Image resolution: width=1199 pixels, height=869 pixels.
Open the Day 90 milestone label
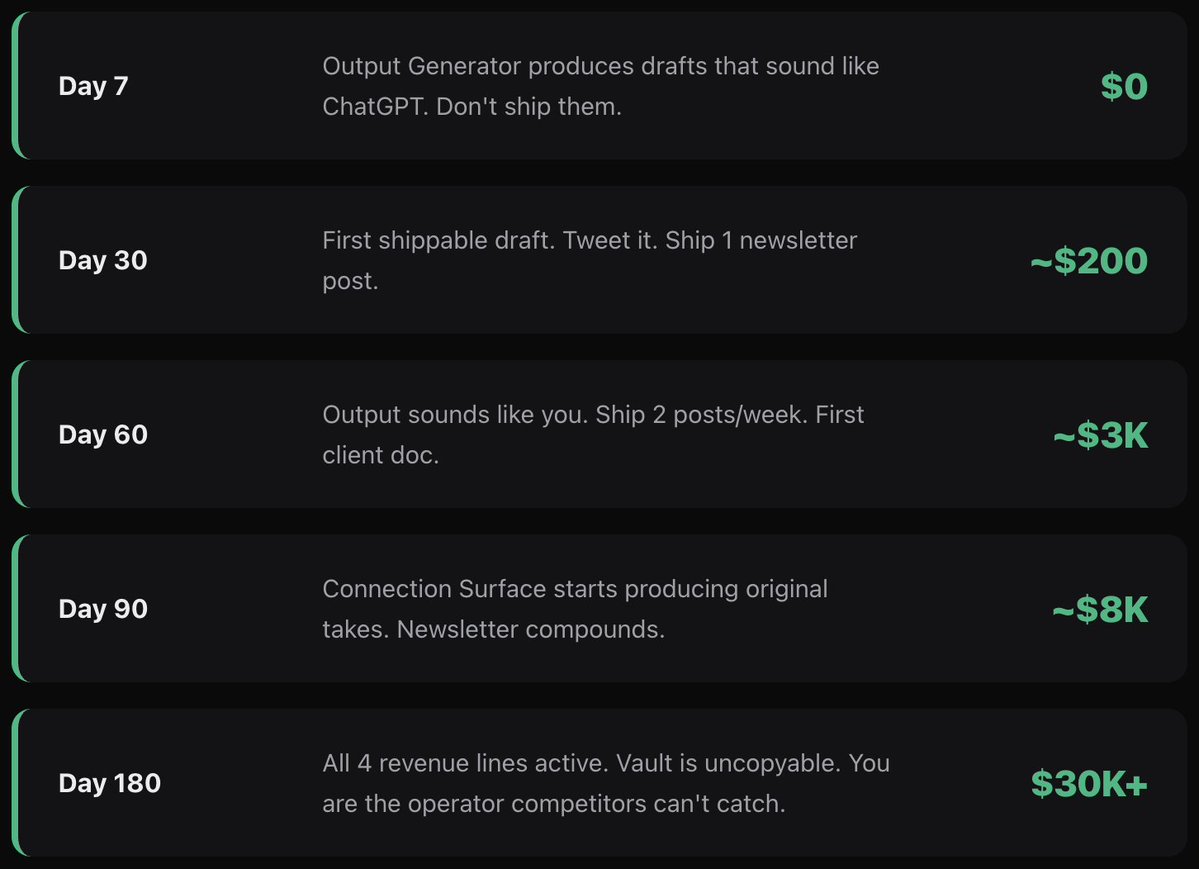pos(103,609)
